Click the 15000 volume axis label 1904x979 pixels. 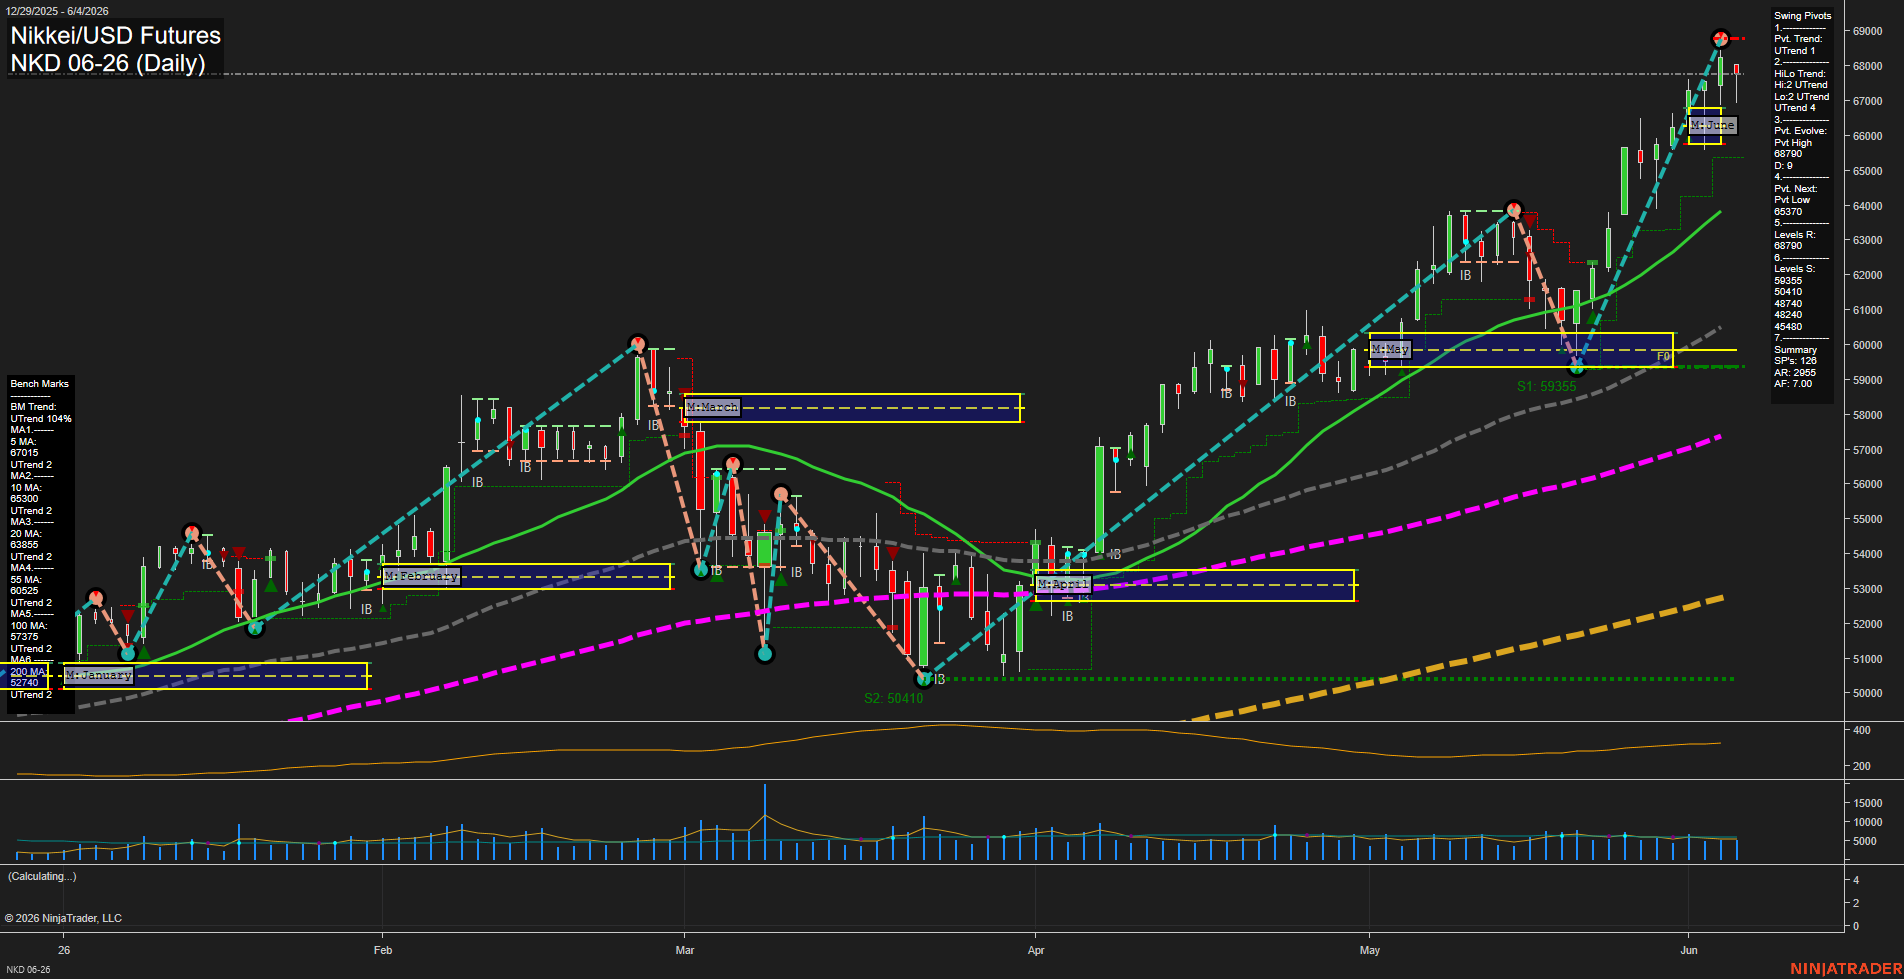click(x=1867, y=803)
